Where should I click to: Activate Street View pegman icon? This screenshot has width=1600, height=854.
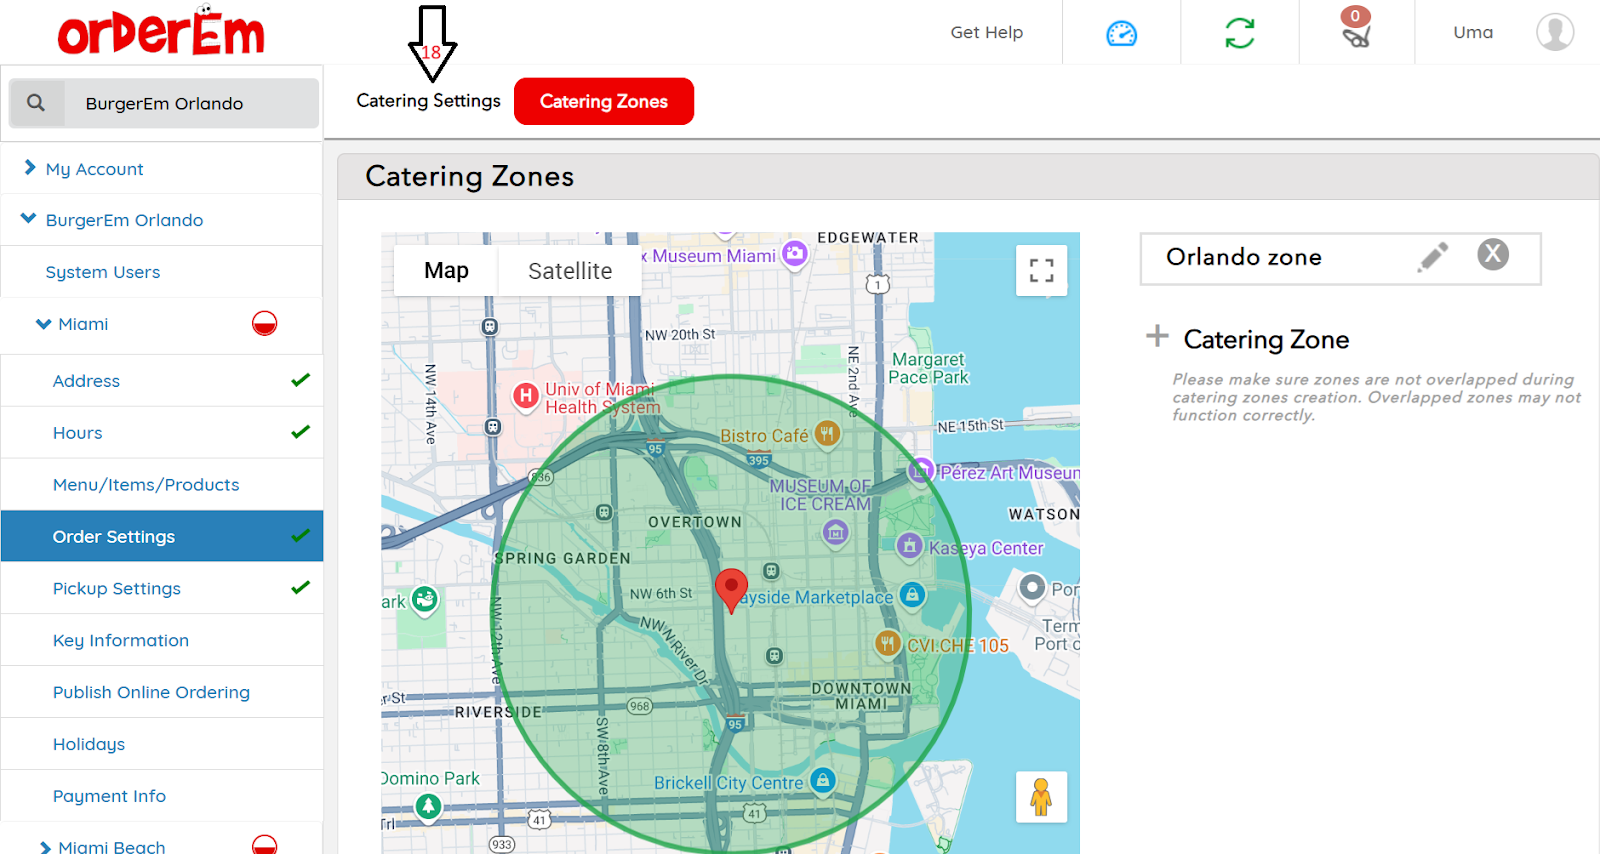(1041, 797)
